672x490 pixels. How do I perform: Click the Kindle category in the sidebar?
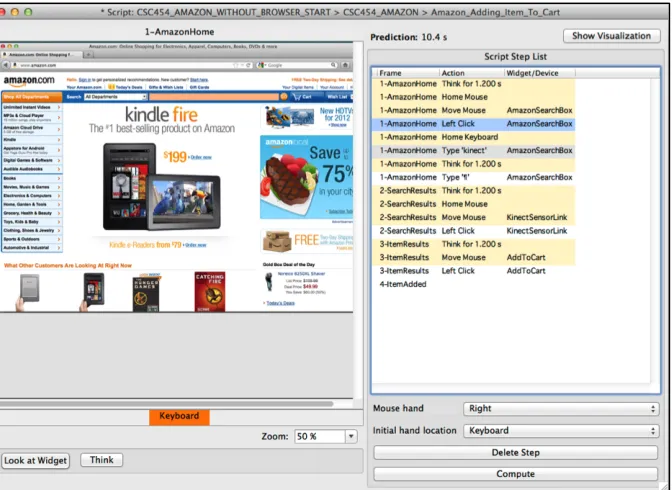[x=32, y=140]
